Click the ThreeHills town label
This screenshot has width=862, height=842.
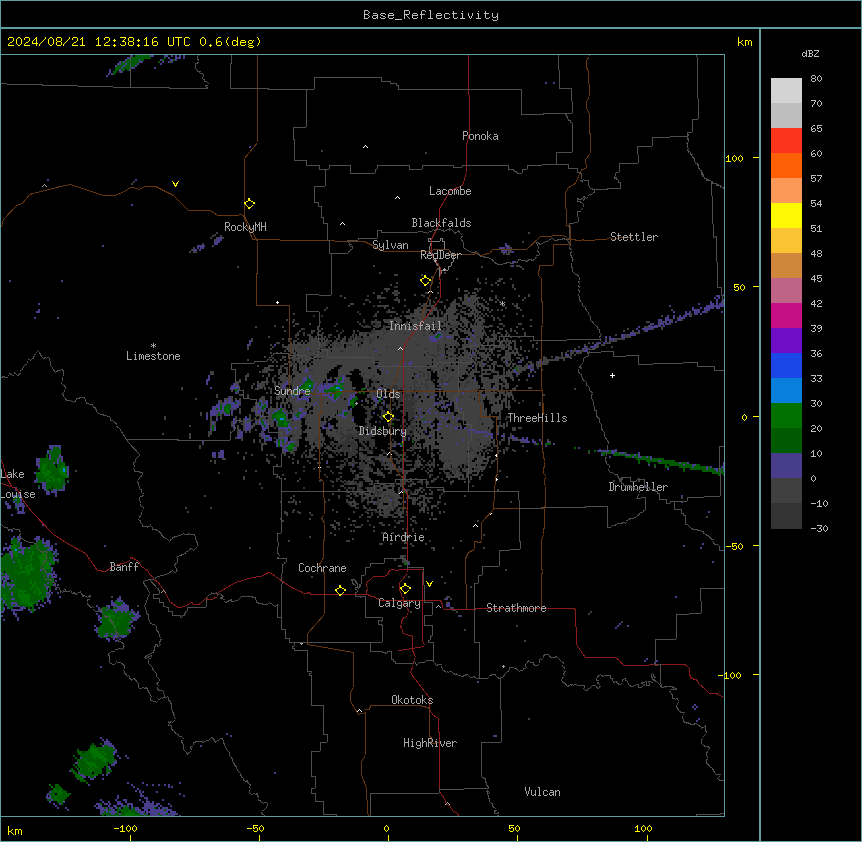pos(537,418)
